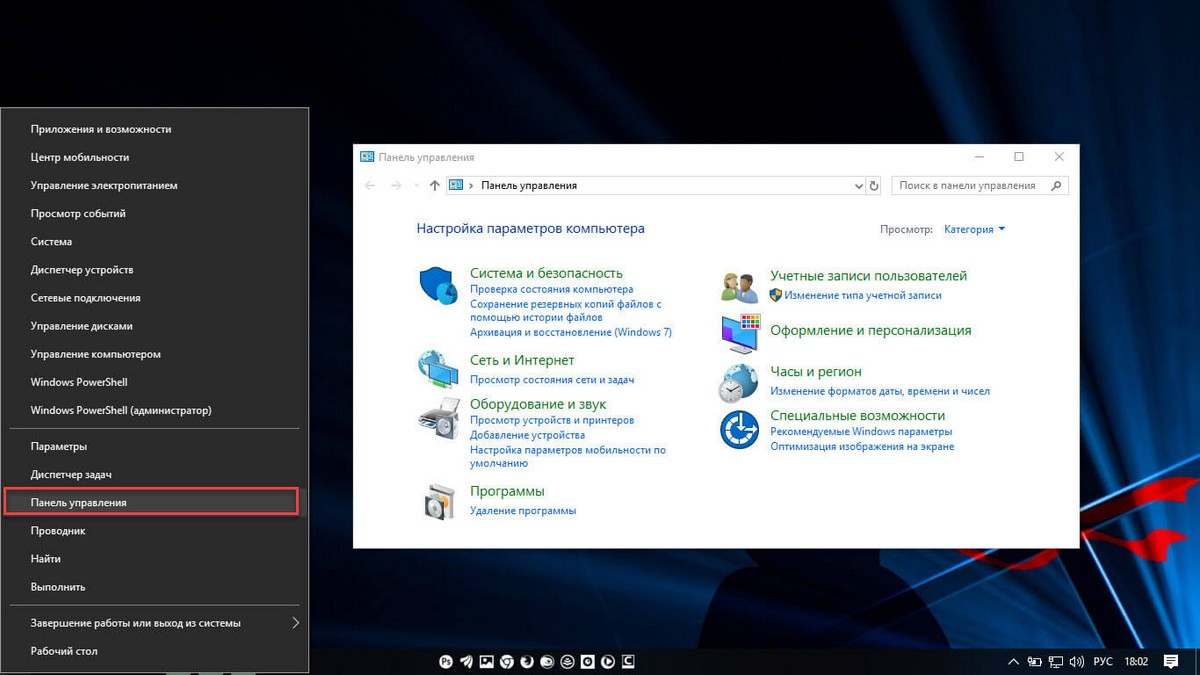Click Удаление программы link
The image size is (1200, 675).
click(x=523, y=511)
